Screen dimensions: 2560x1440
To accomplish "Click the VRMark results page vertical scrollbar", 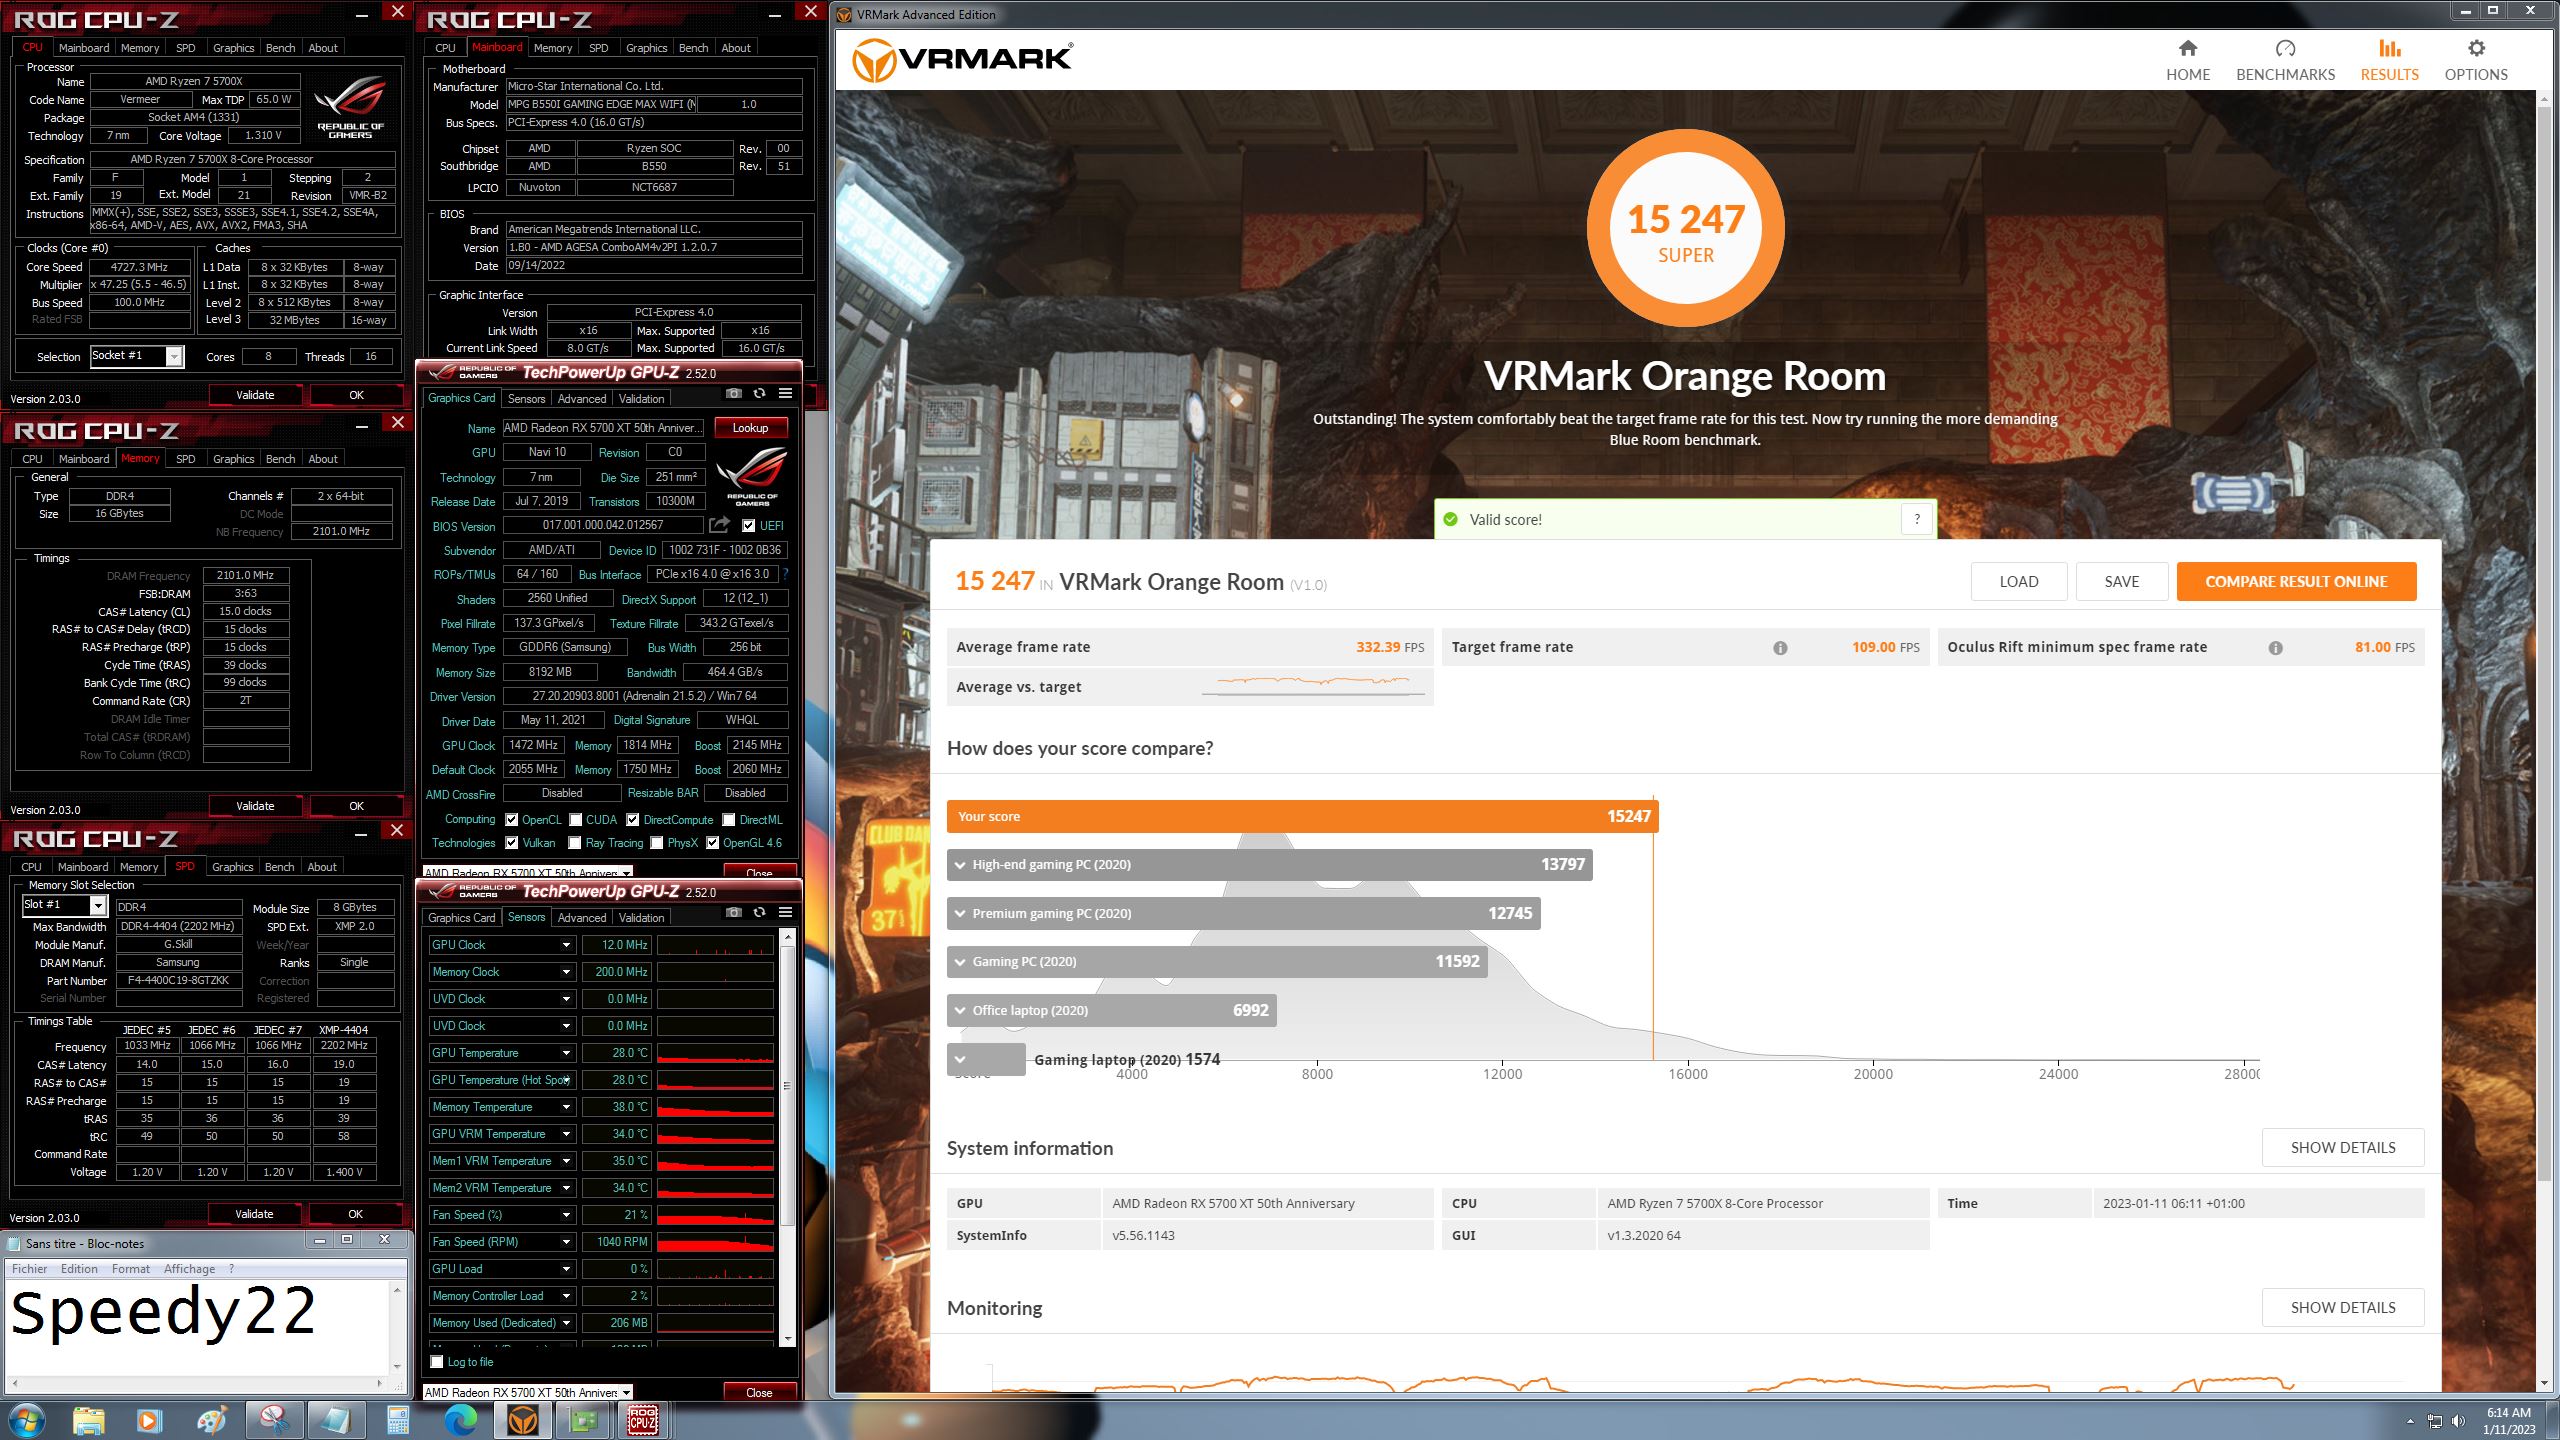I will click(x=2545, y=741).
